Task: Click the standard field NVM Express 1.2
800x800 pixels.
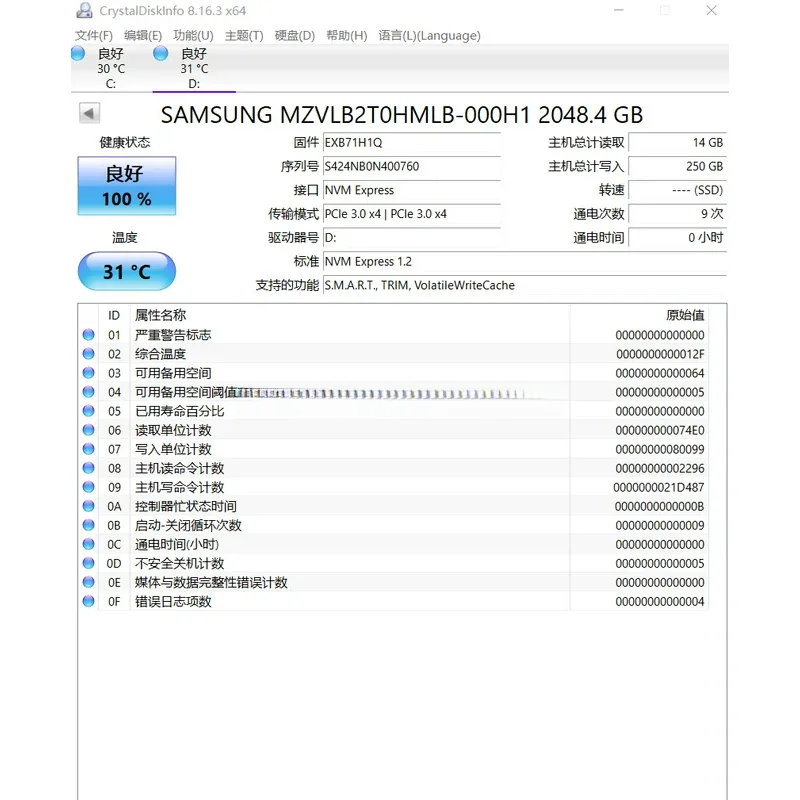Action: (x=524, y=261)
